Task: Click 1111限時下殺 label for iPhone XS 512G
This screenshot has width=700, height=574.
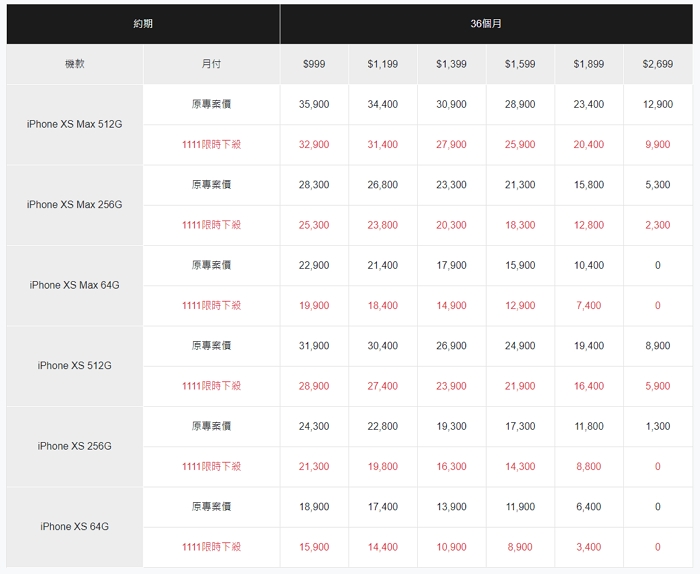Action: click(211, 386)
